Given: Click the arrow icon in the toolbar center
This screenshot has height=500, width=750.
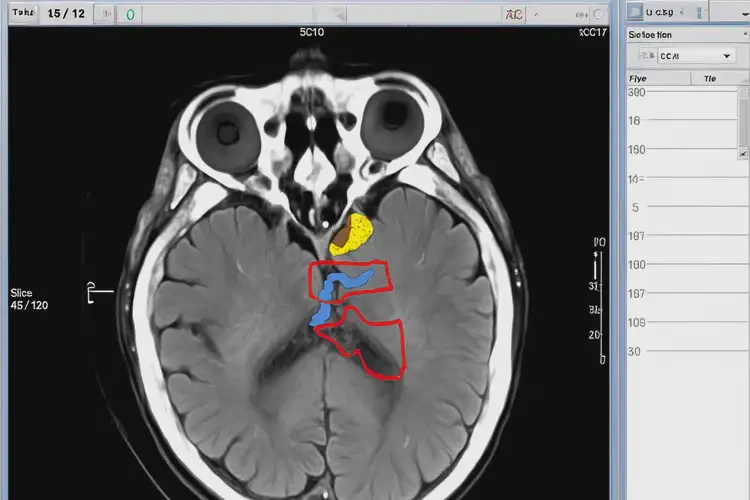Looking at the screenshot, I should [339, 15].
